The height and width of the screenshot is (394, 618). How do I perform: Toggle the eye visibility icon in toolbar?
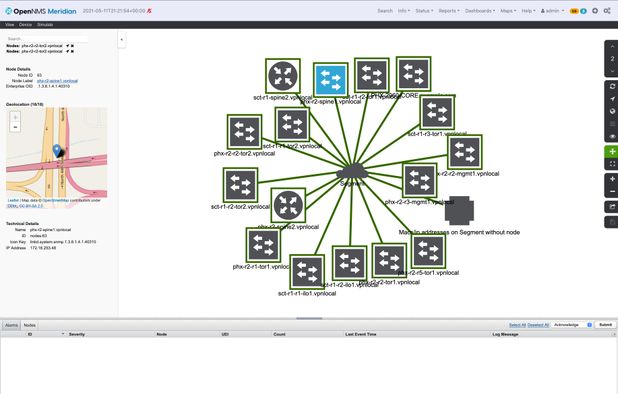[612, 136]
